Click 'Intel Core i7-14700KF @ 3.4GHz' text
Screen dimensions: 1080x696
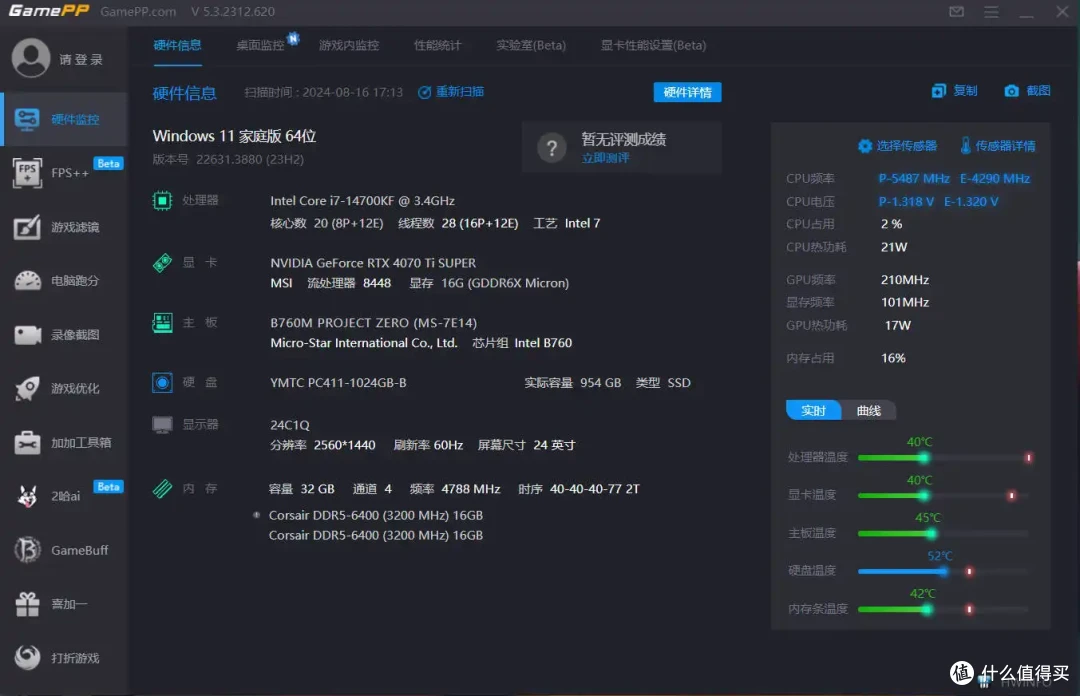362,201
